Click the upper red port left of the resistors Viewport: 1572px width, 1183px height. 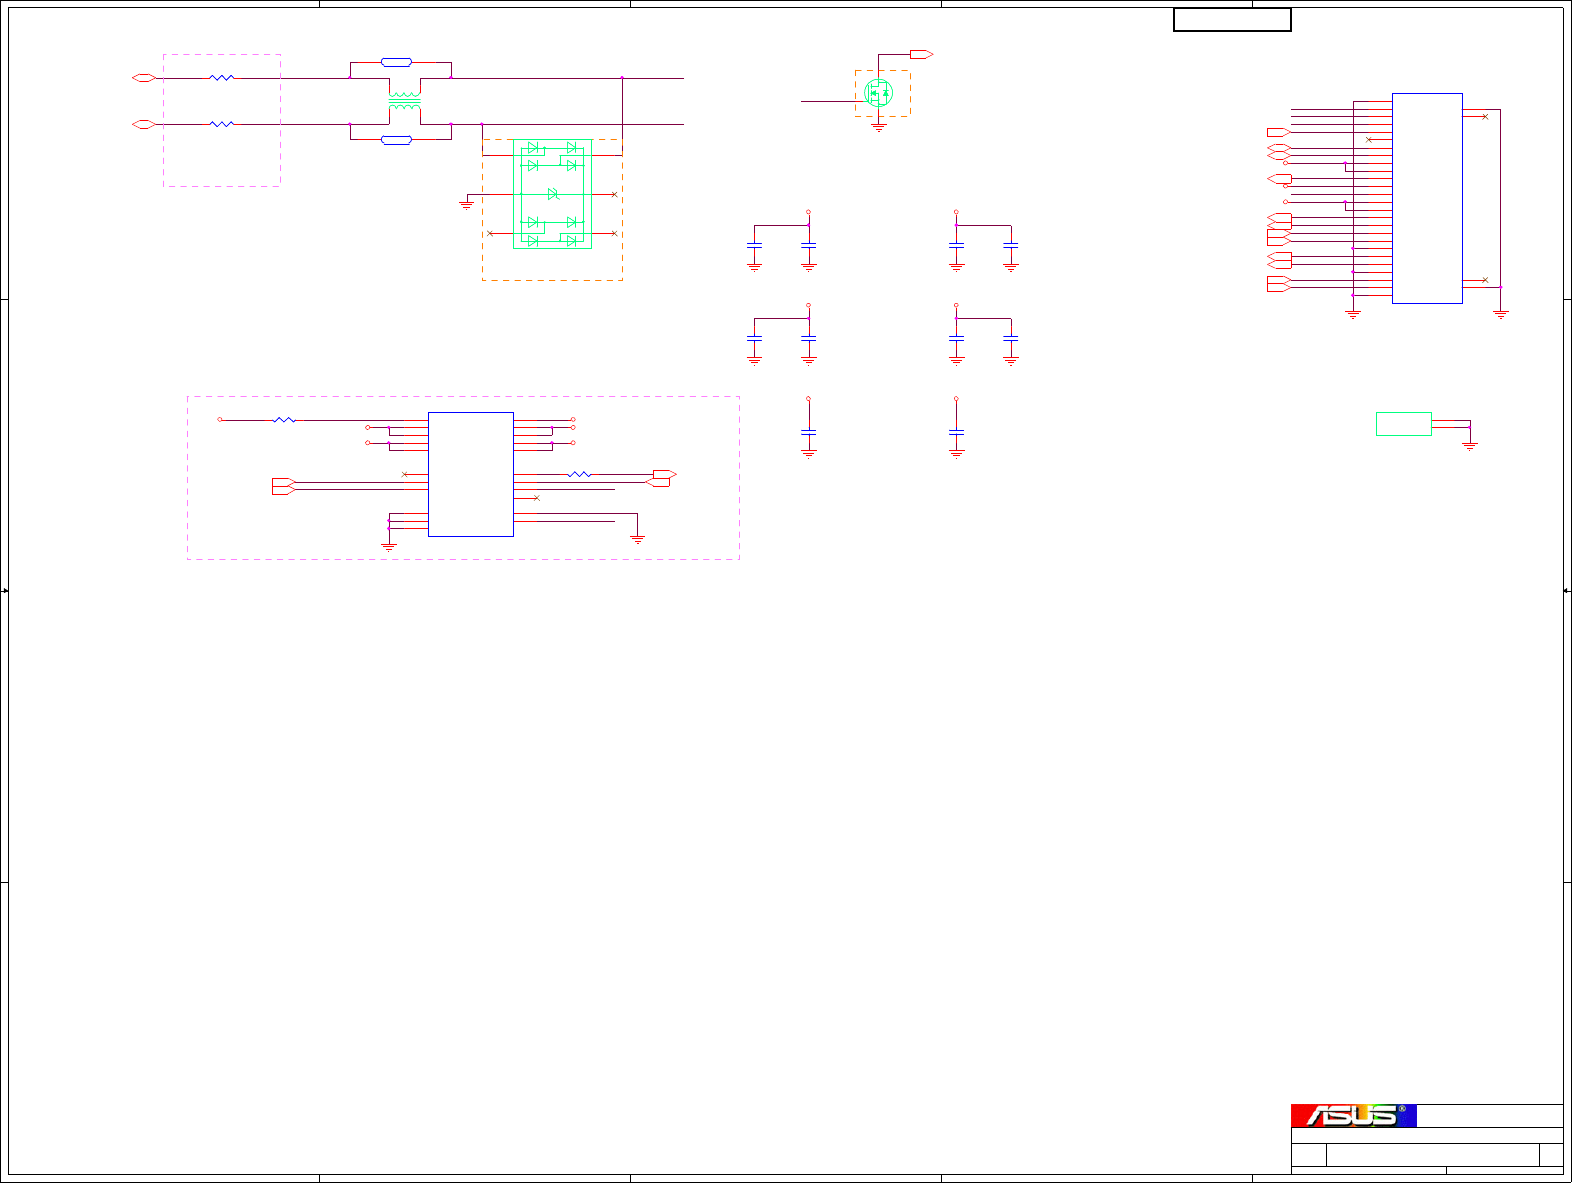coord(144,77)
